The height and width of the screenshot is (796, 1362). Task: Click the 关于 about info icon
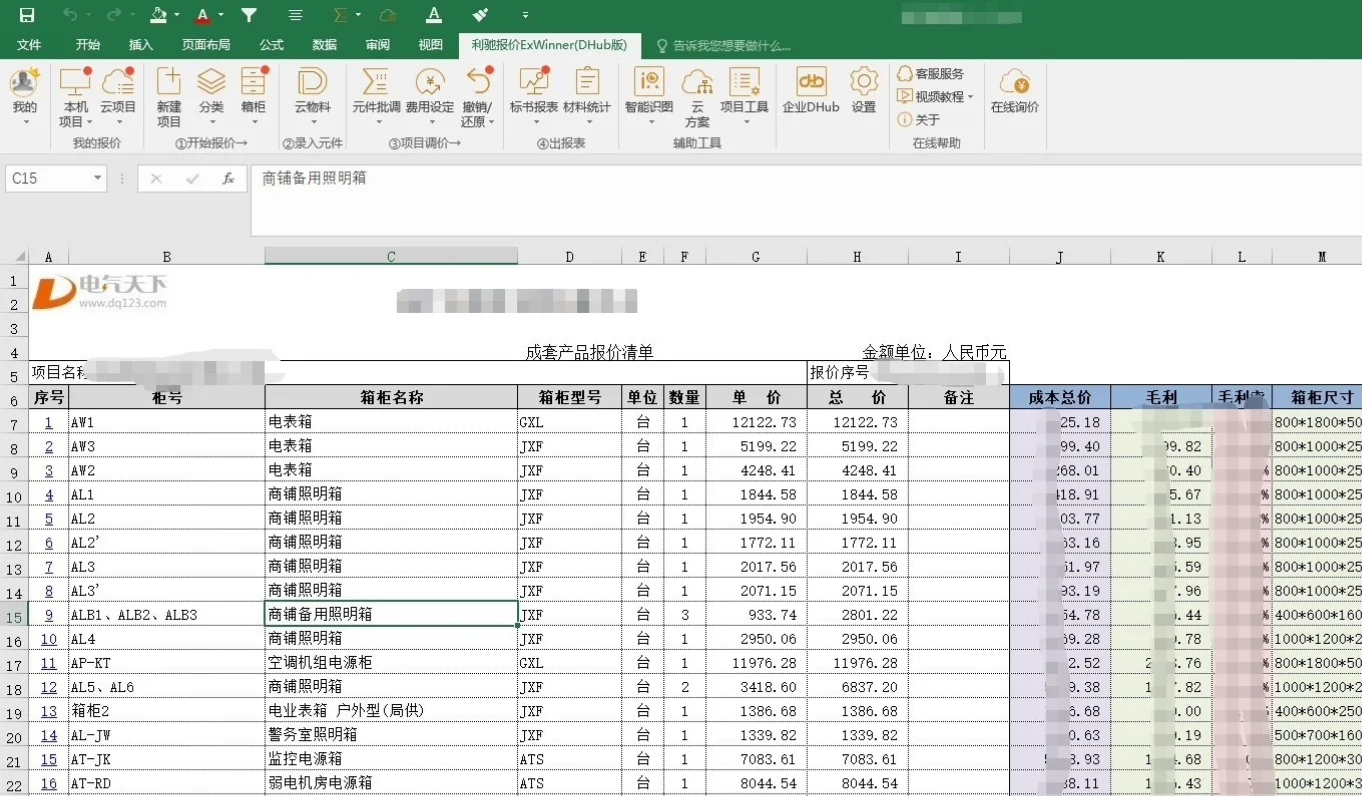[x=905, y=120]
